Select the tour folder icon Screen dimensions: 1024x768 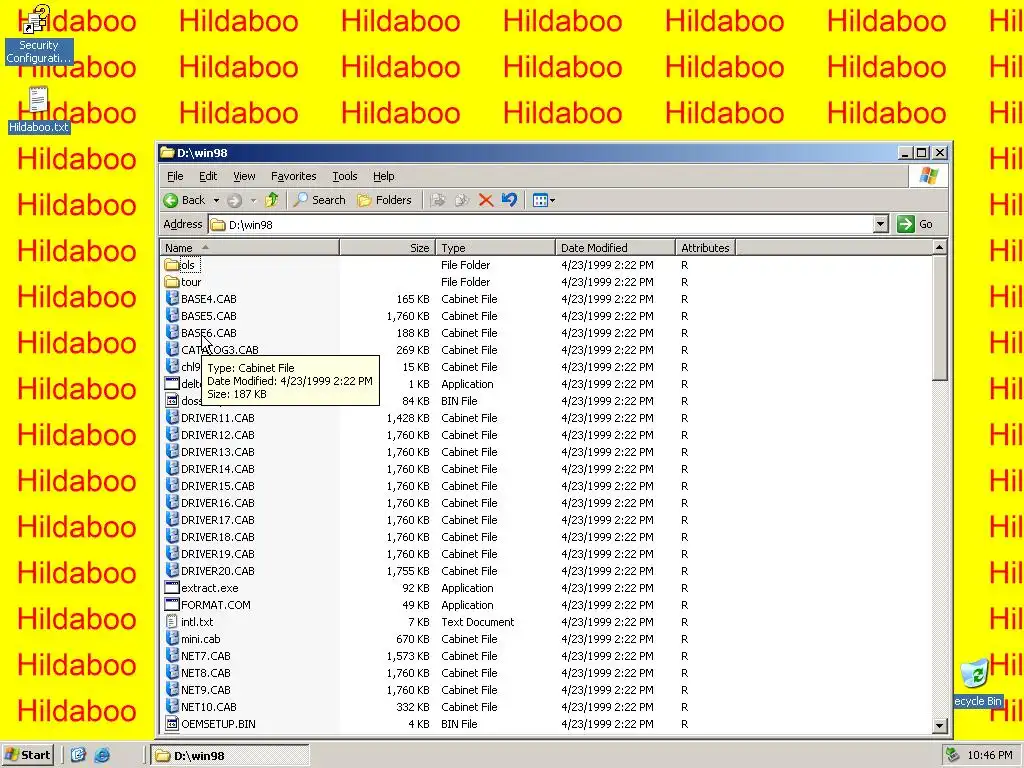click(x=172, y=282)
